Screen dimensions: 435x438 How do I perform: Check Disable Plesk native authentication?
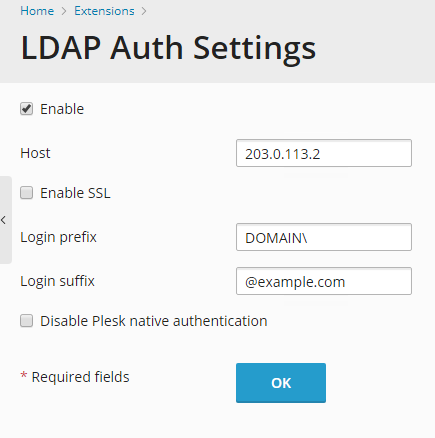[26, 321]
